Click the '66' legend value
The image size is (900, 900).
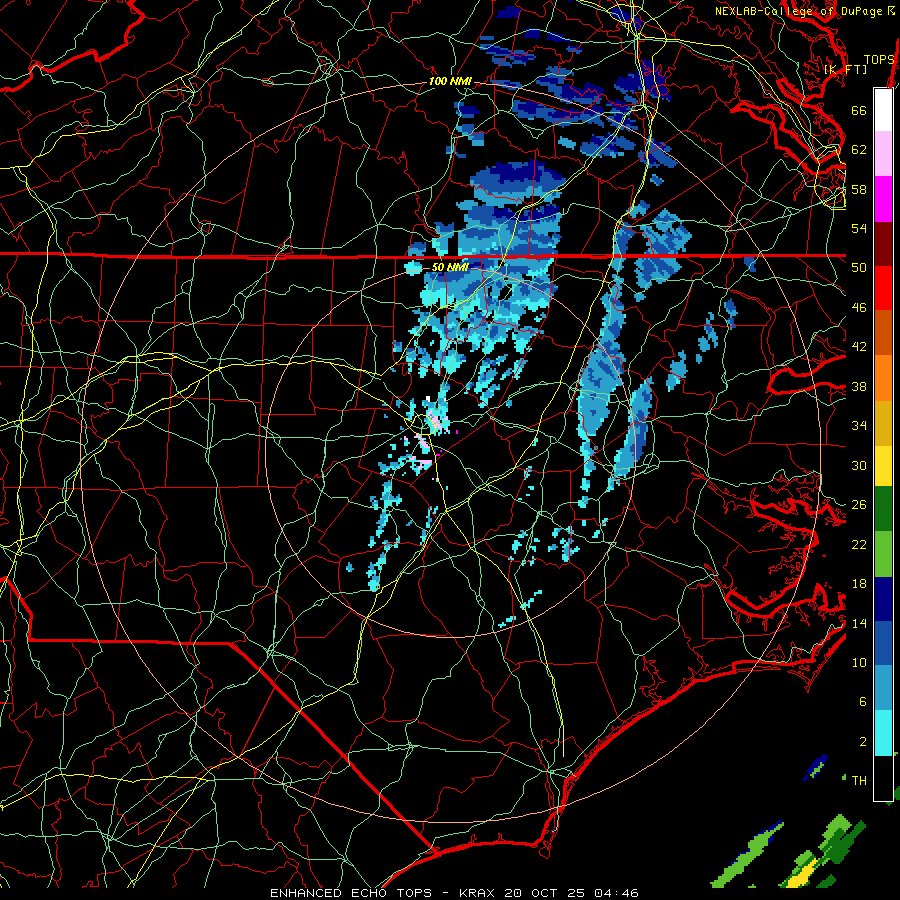[859, 110]
